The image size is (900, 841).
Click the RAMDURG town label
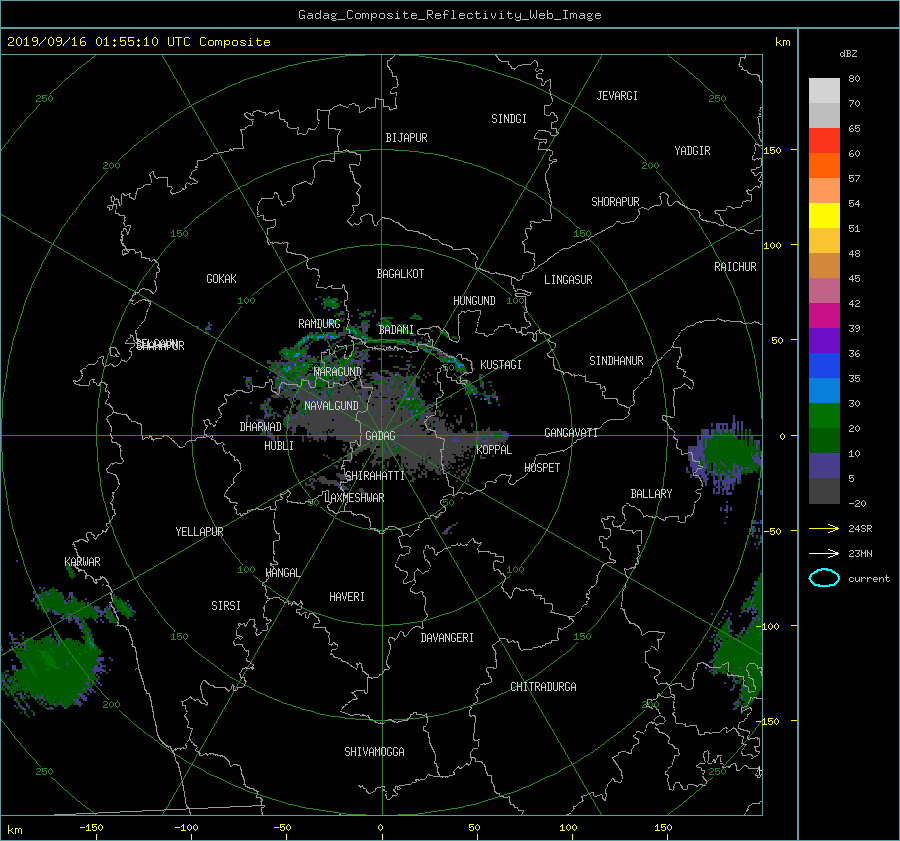319,324
